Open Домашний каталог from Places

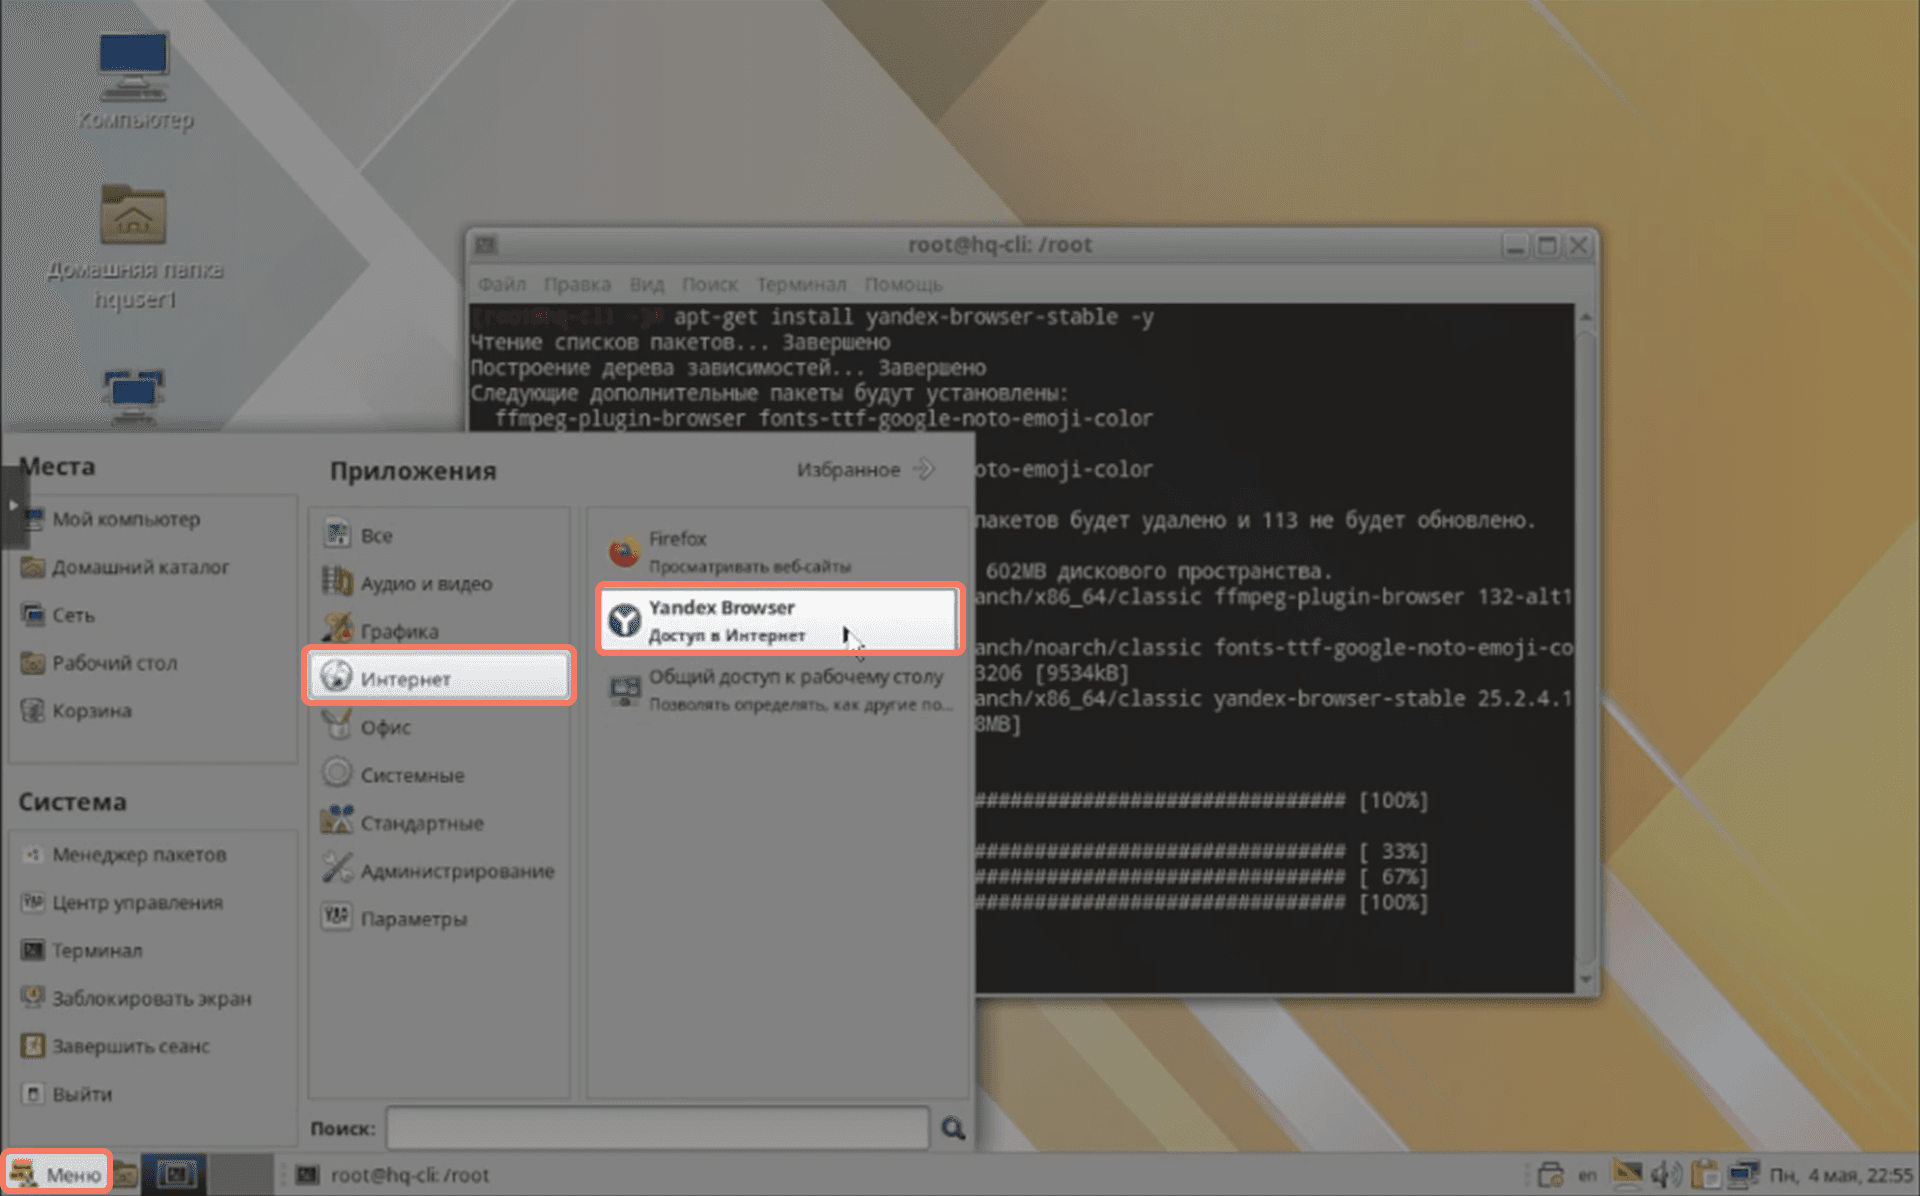coord(154,567)
